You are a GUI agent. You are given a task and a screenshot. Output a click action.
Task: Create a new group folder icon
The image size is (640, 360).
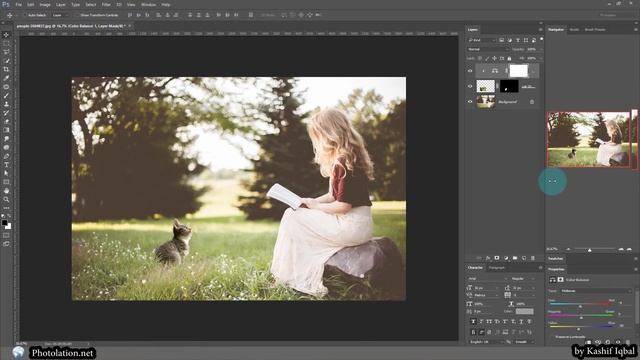point(515,258)
